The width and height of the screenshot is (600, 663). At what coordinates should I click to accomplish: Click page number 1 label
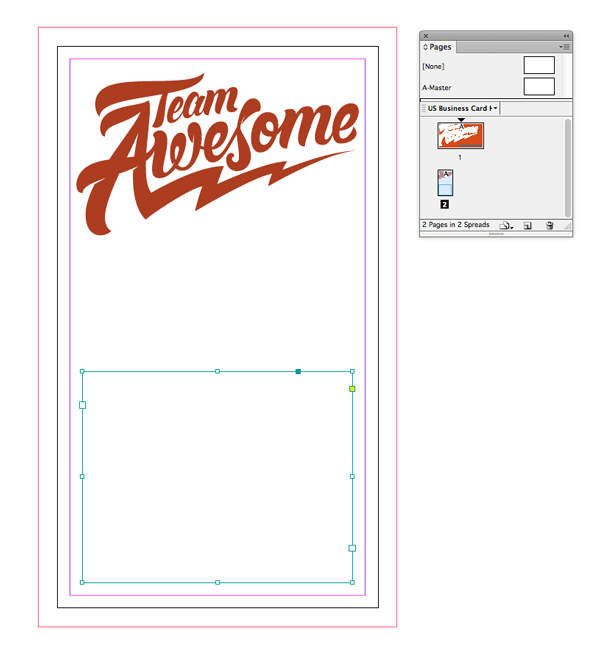point(460,157)
